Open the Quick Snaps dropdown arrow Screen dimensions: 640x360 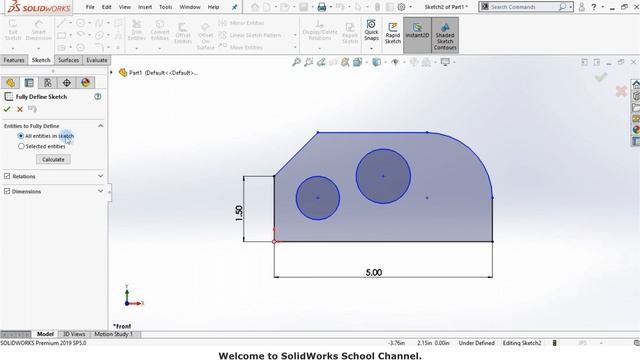click(x=371, y=49)
